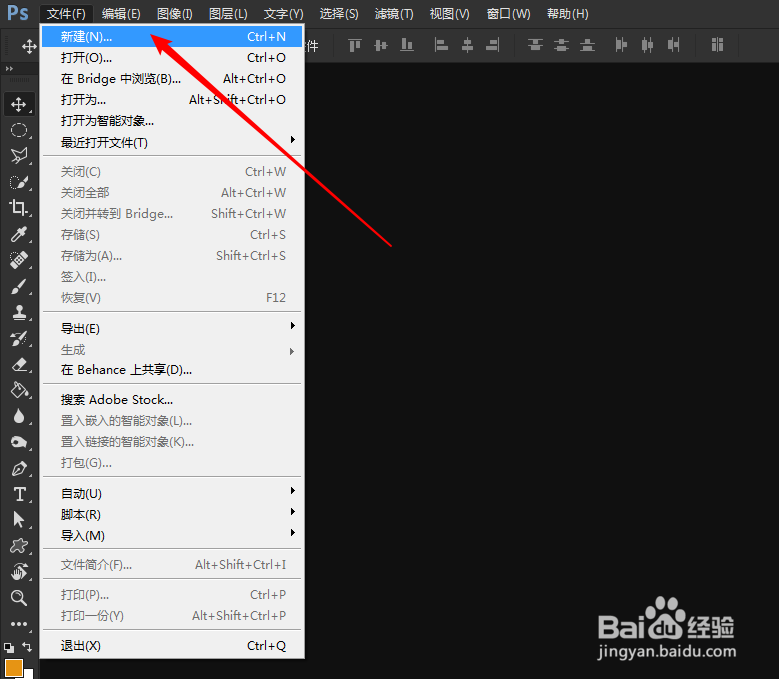Click Distribute Horizontal Centers icon
Screen dimensions: 779x679
[x=647, y=45]
